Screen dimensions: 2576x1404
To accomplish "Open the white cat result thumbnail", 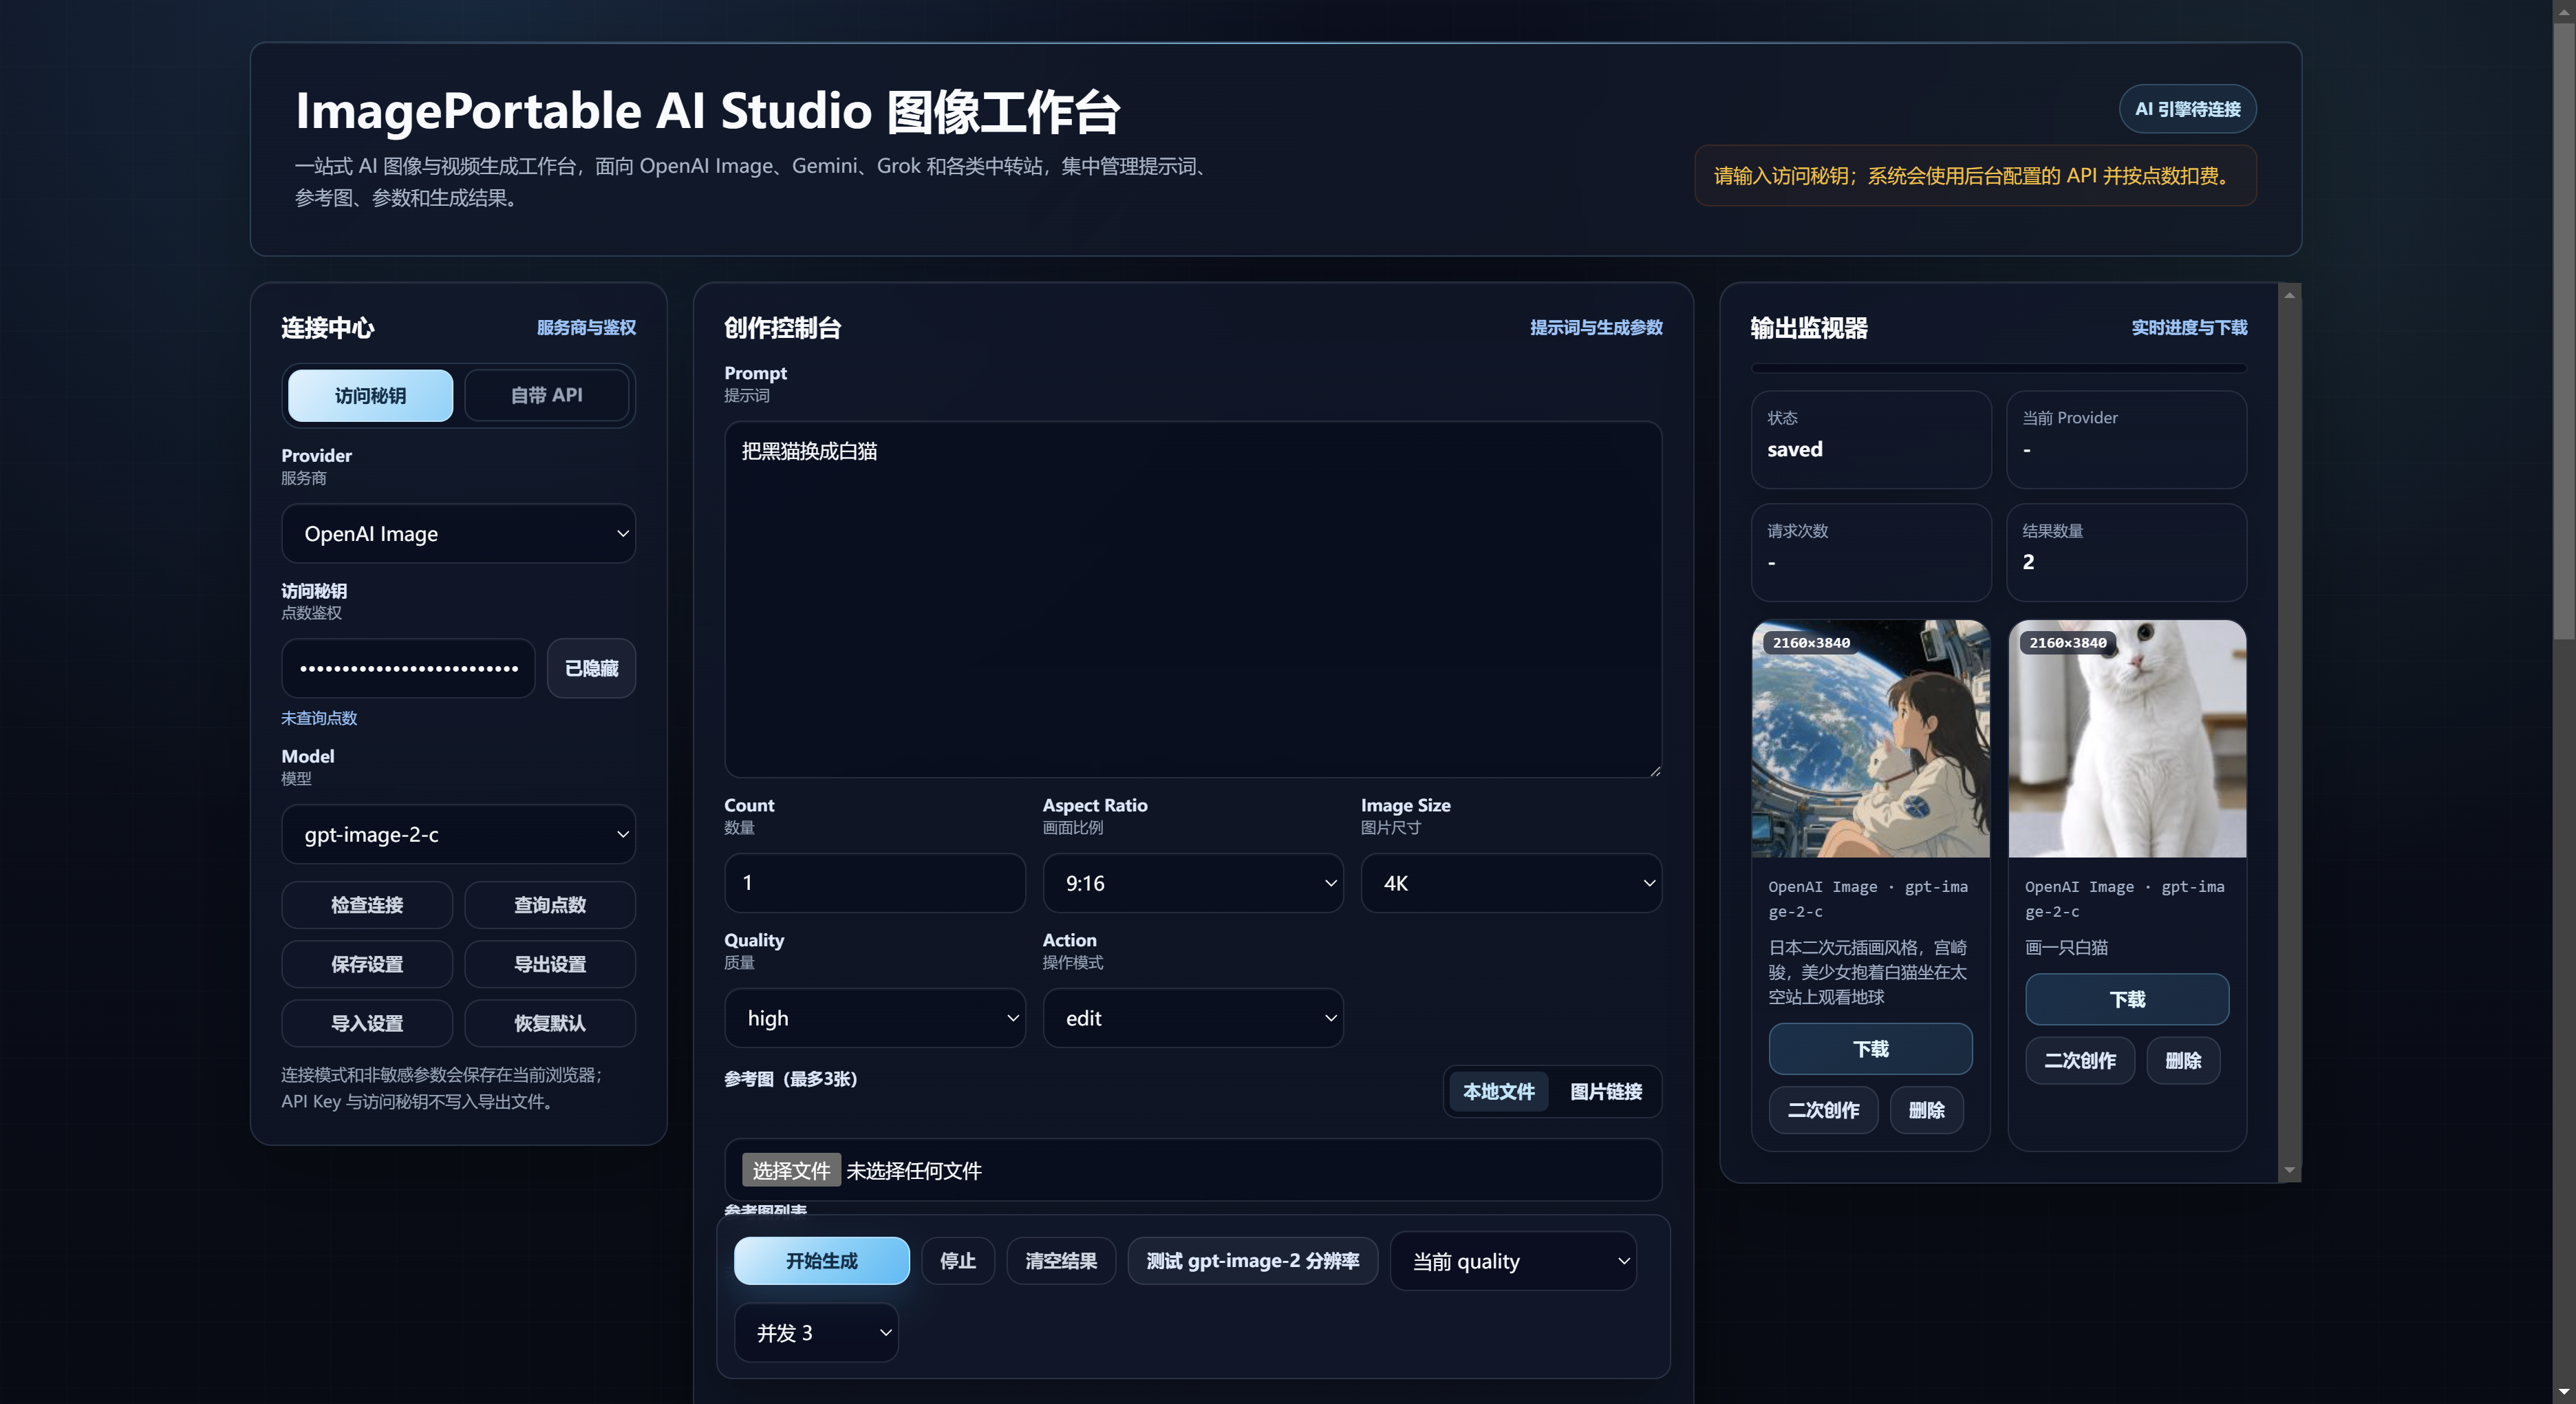I will [2127, 738].
